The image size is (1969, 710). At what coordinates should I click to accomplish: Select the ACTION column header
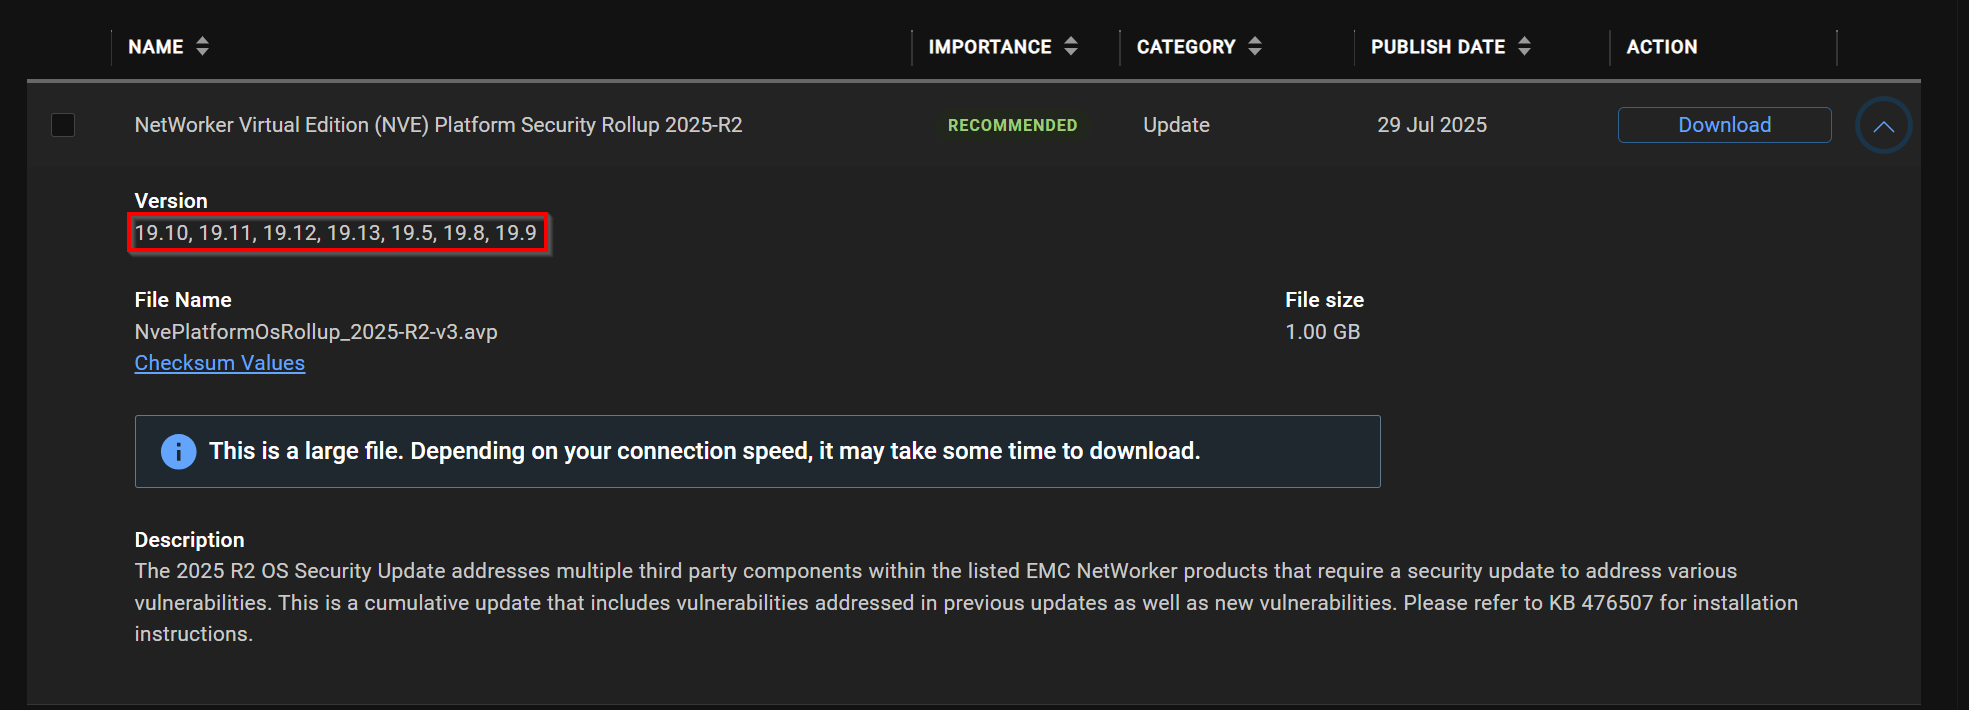1661,46
